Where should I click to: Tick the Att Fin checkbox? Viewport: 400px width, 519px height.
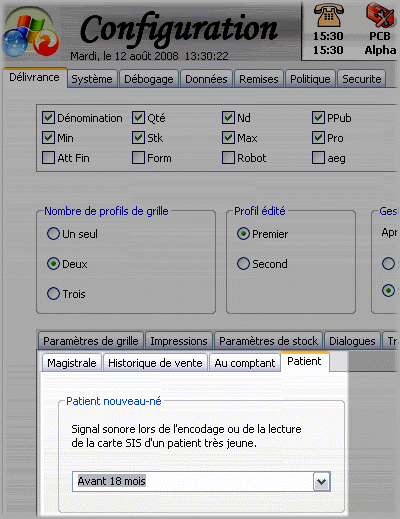tap(48, 158)
